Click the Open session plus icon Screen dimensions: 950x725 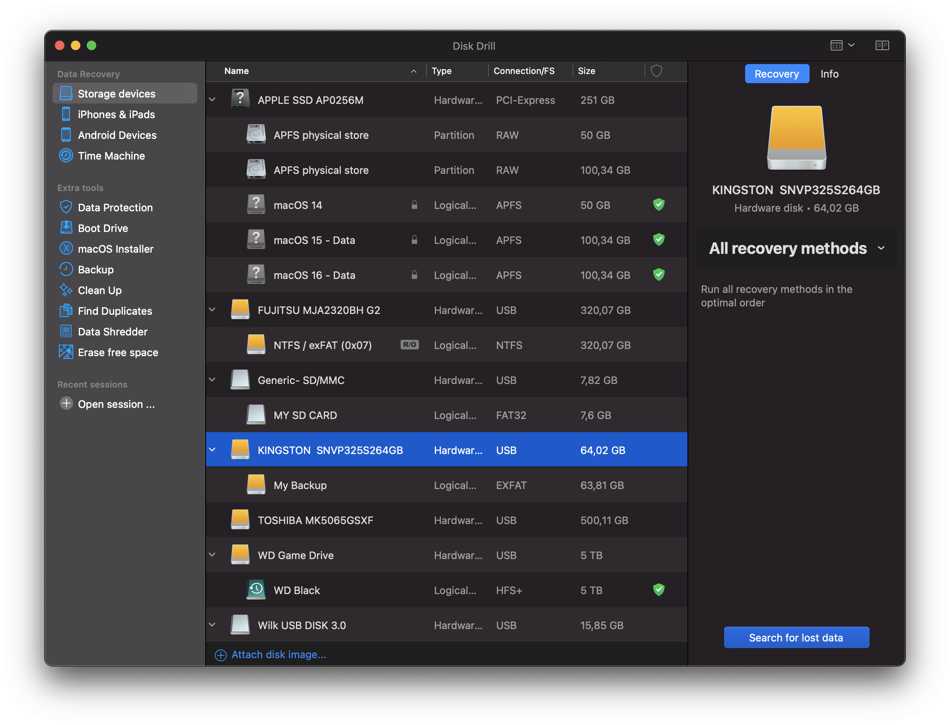[66, 403]
